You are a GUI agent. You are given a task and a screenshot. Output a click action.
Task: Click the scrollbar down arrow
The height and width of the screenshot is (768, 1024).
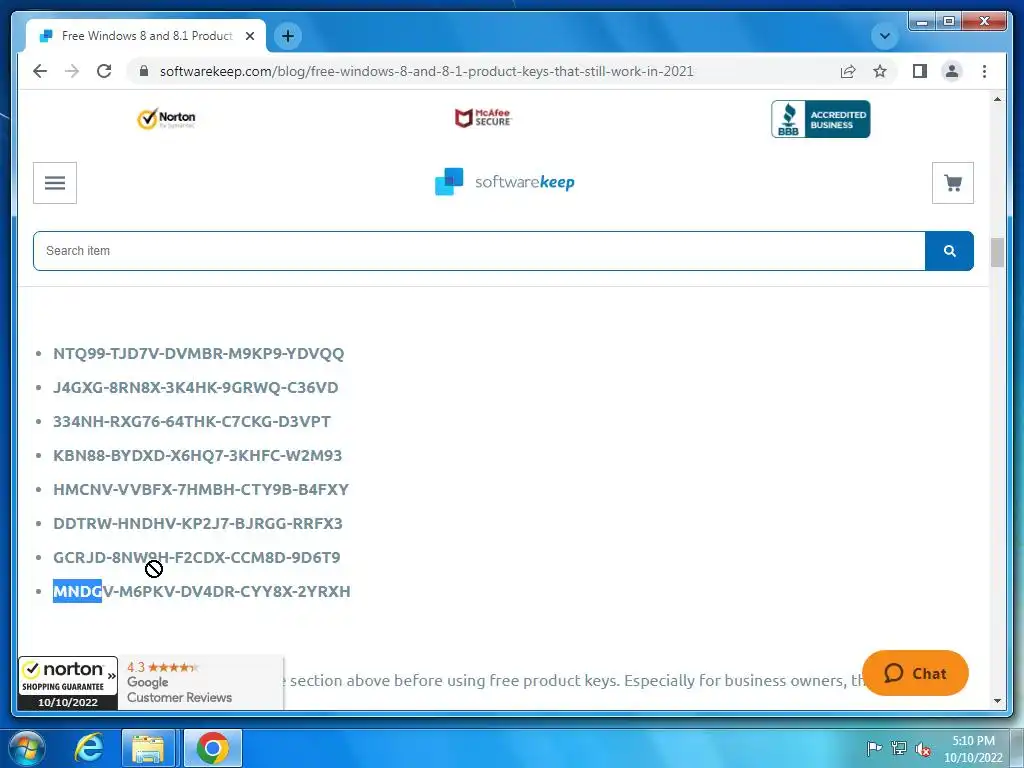[997, 701]
